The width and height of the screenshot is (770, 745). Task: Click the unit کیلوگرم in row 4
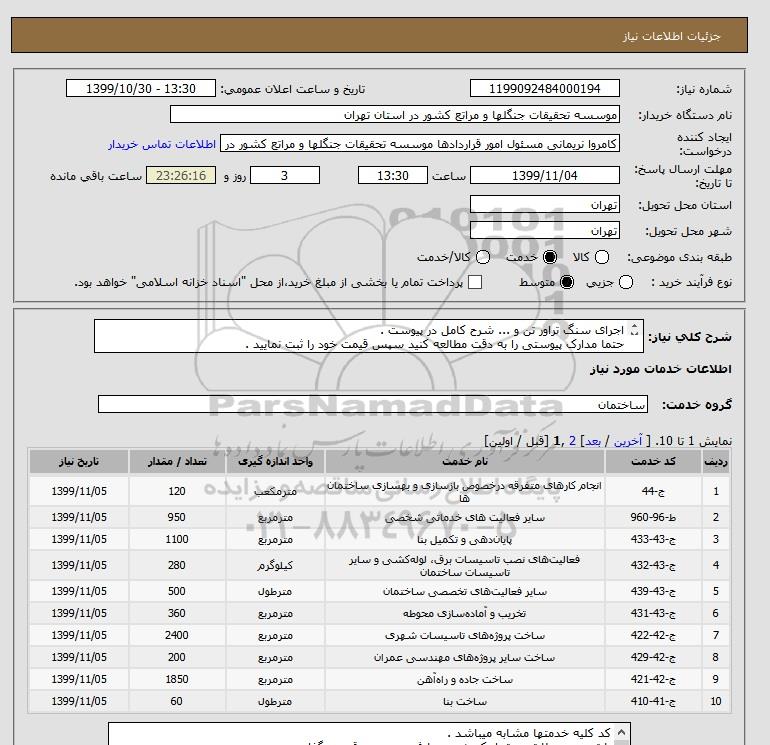pos(275,565)
